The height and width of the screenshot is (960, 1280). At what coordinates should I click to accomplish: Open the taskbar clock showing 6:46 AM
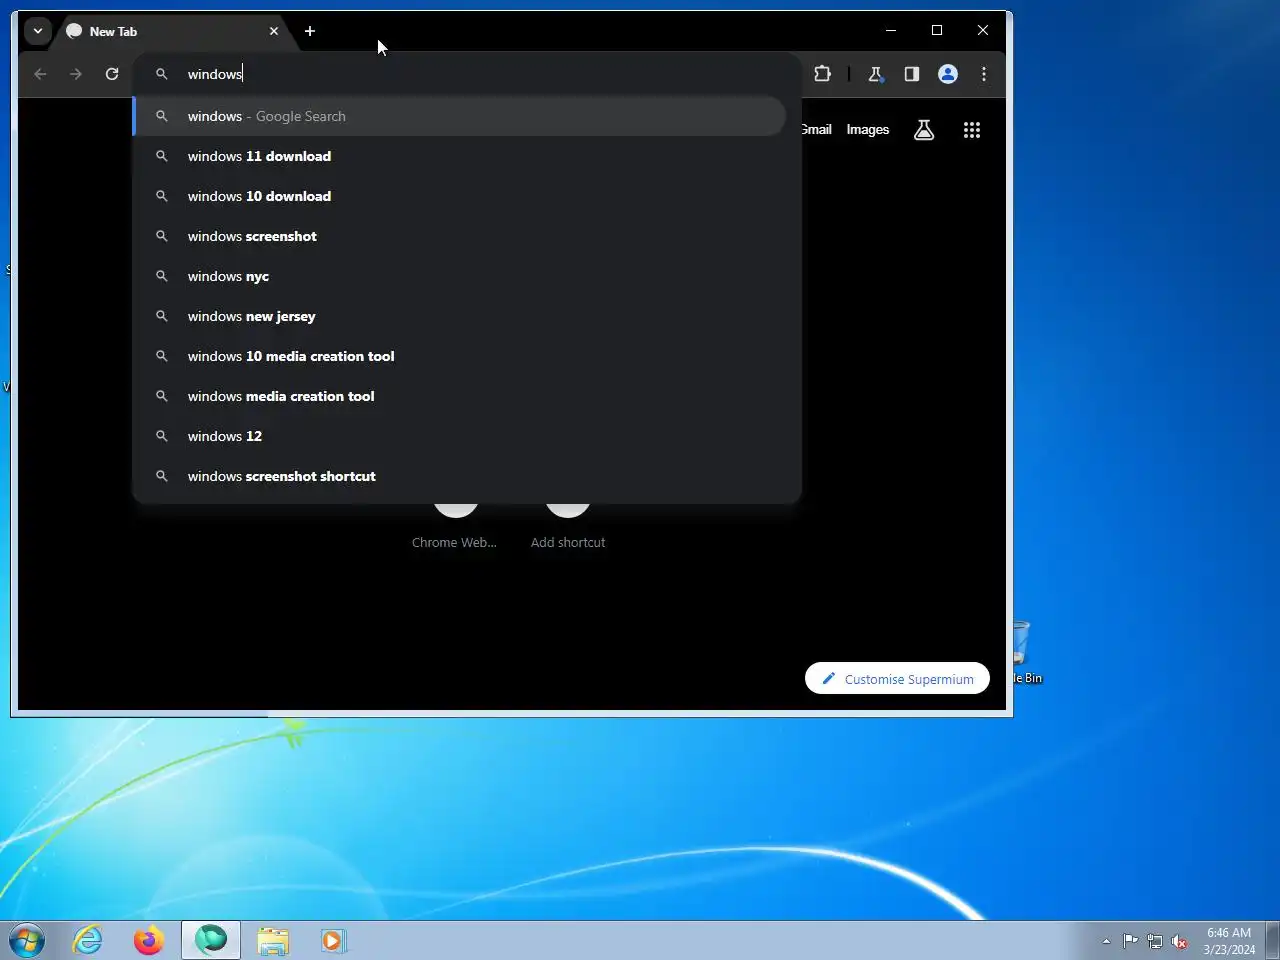1229,941
